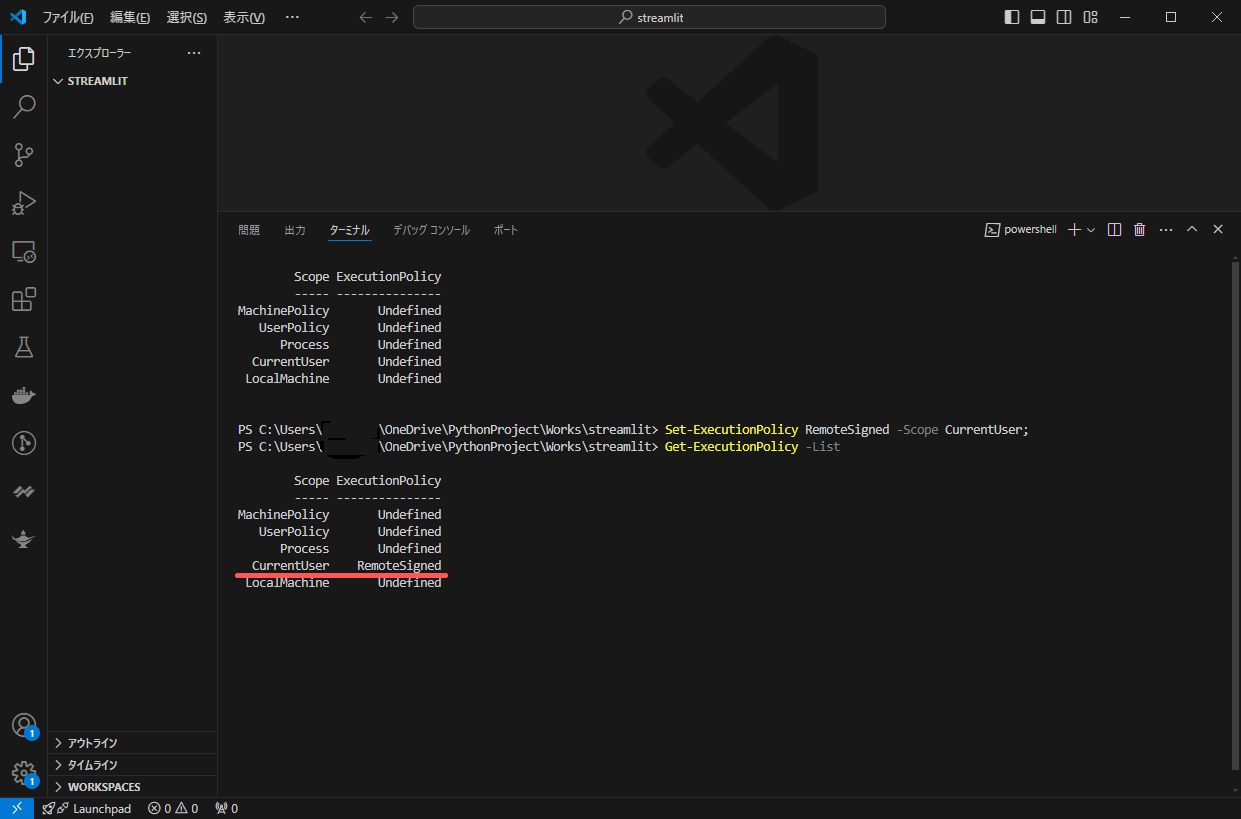Click the streamlit command center search box

coord(649,17)
